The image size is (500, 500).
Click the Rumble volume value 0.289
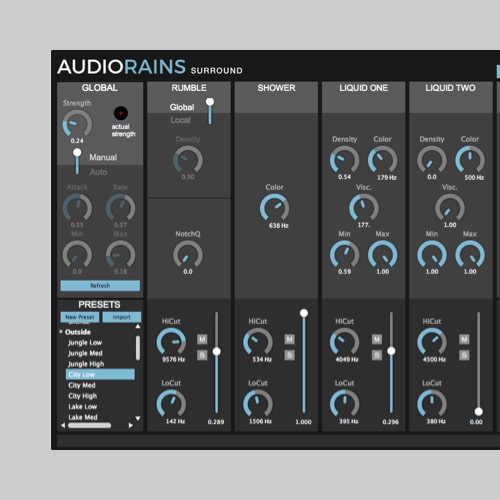(x=216, y=422)
